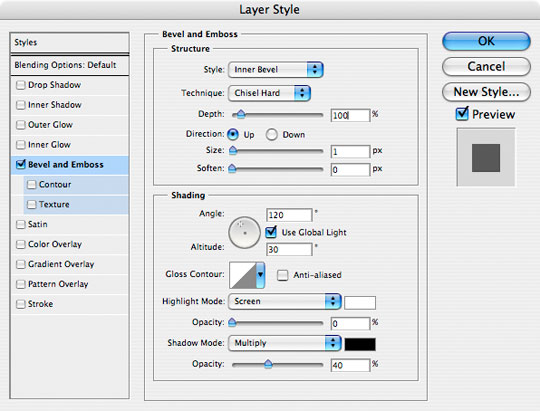The height and width of the screenshot is (411, 540).
Task: Toggle the Use Global Light checkbox
Action: click(x=271, y=232)
